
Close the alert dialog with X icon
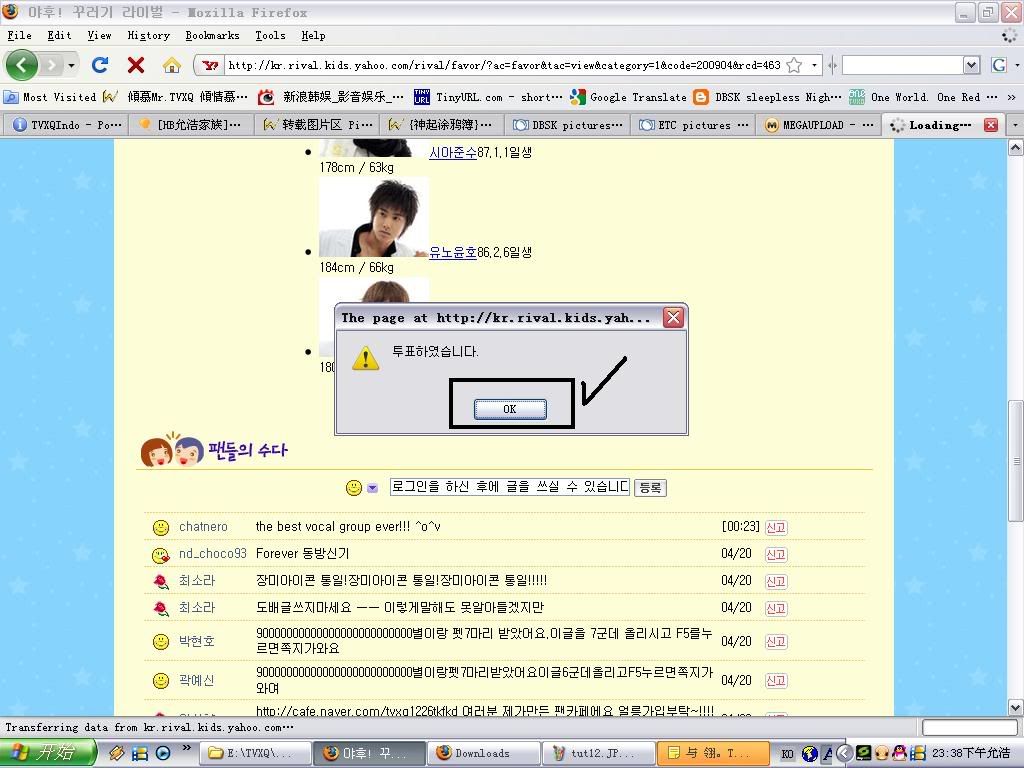click(674, 317)
